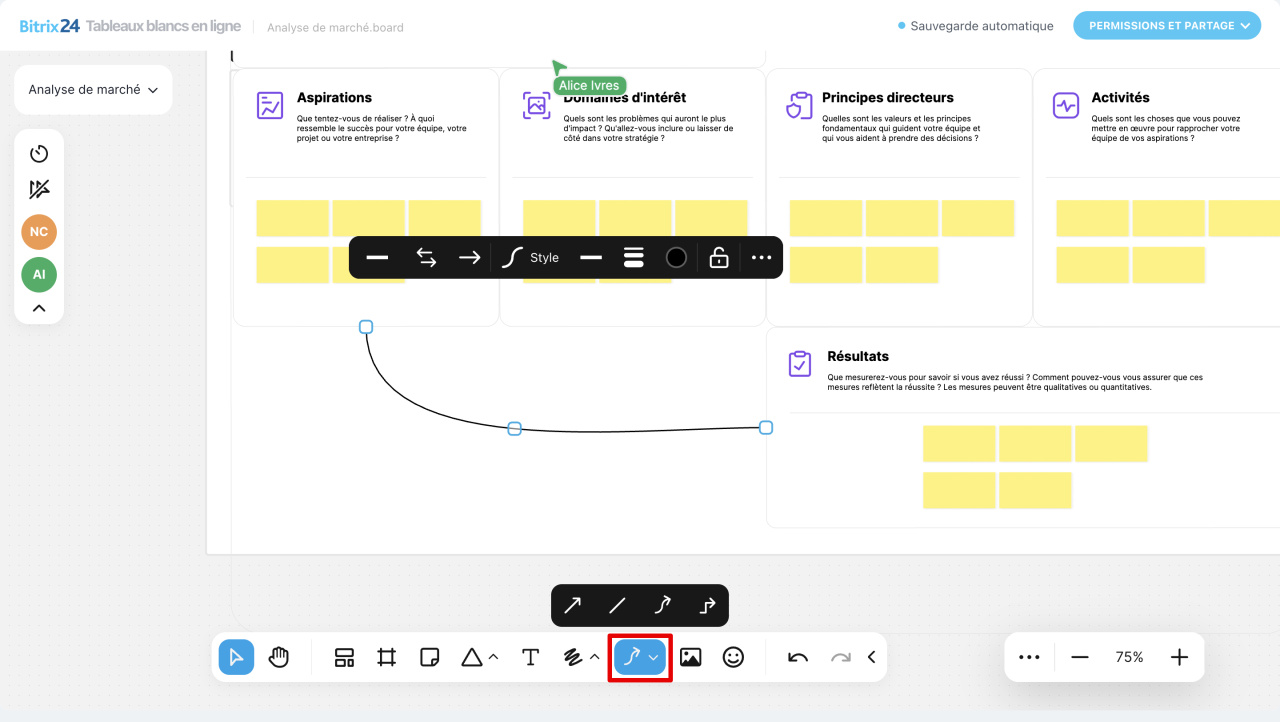Open the image insert tool

click(690, 657)
